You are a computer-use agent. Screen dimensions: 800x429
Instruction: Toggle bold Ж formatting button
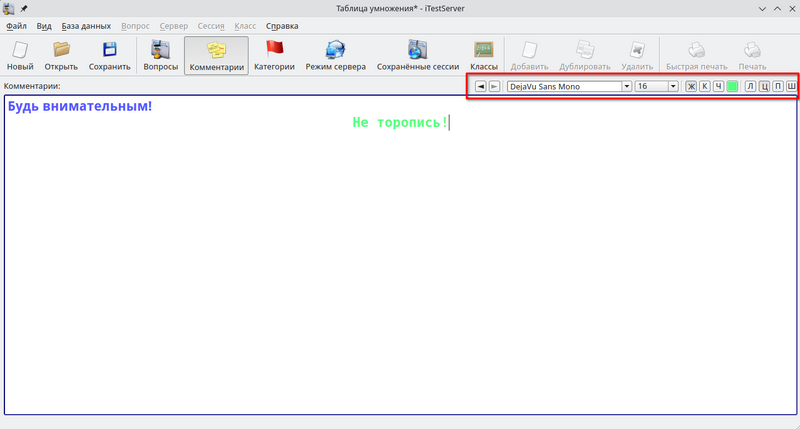click(691, 87)
